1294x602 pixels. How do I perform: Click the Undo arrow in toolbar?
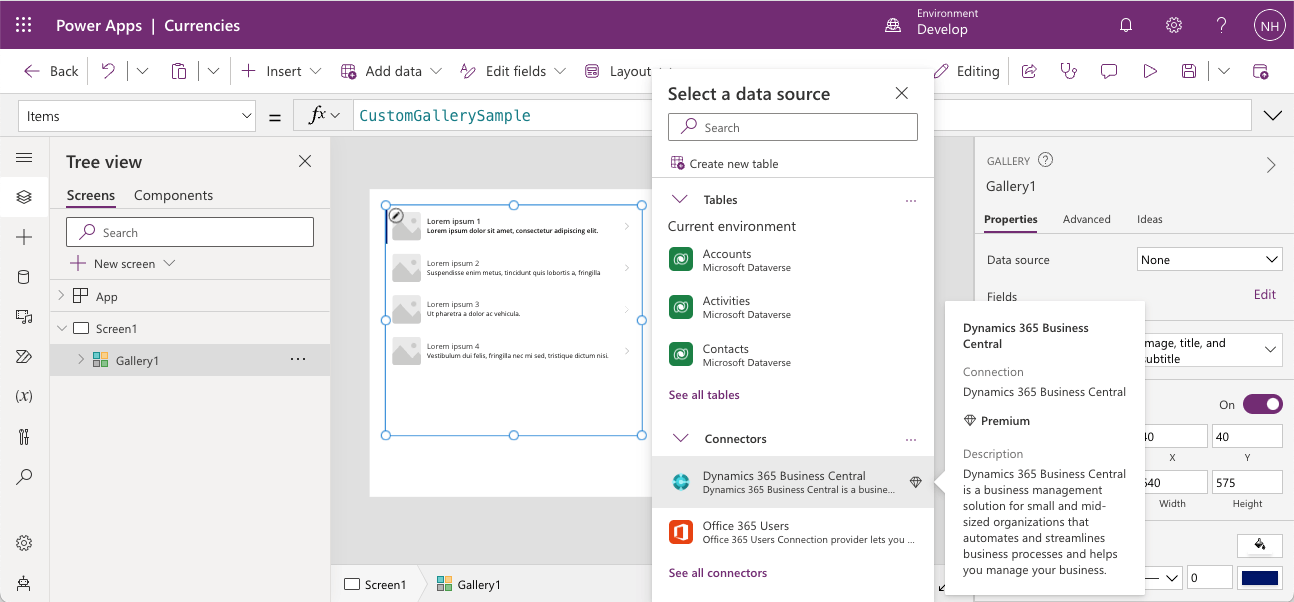click(x=108, y=71)
